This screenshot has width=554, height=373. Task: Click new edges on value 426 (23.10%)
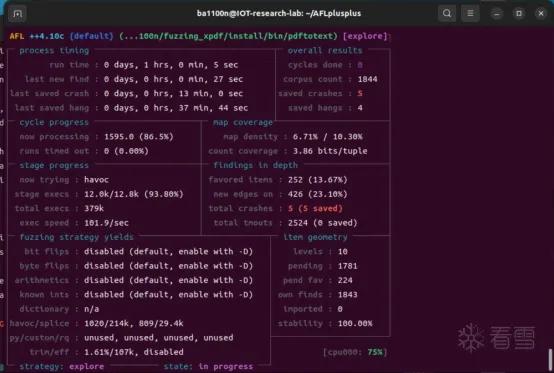[x=318, y=194]
